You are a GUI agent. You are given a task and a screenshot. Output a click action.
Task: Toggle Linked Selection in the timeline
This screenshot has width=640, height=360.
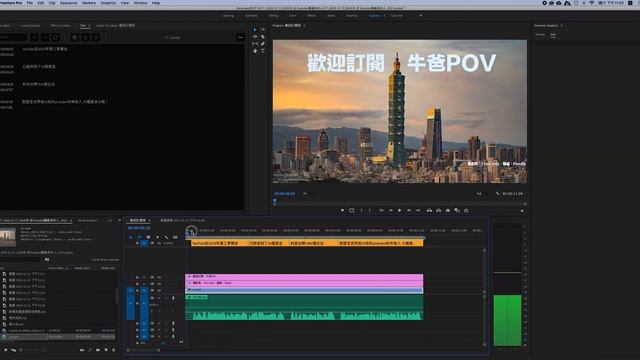click(148, 237)
